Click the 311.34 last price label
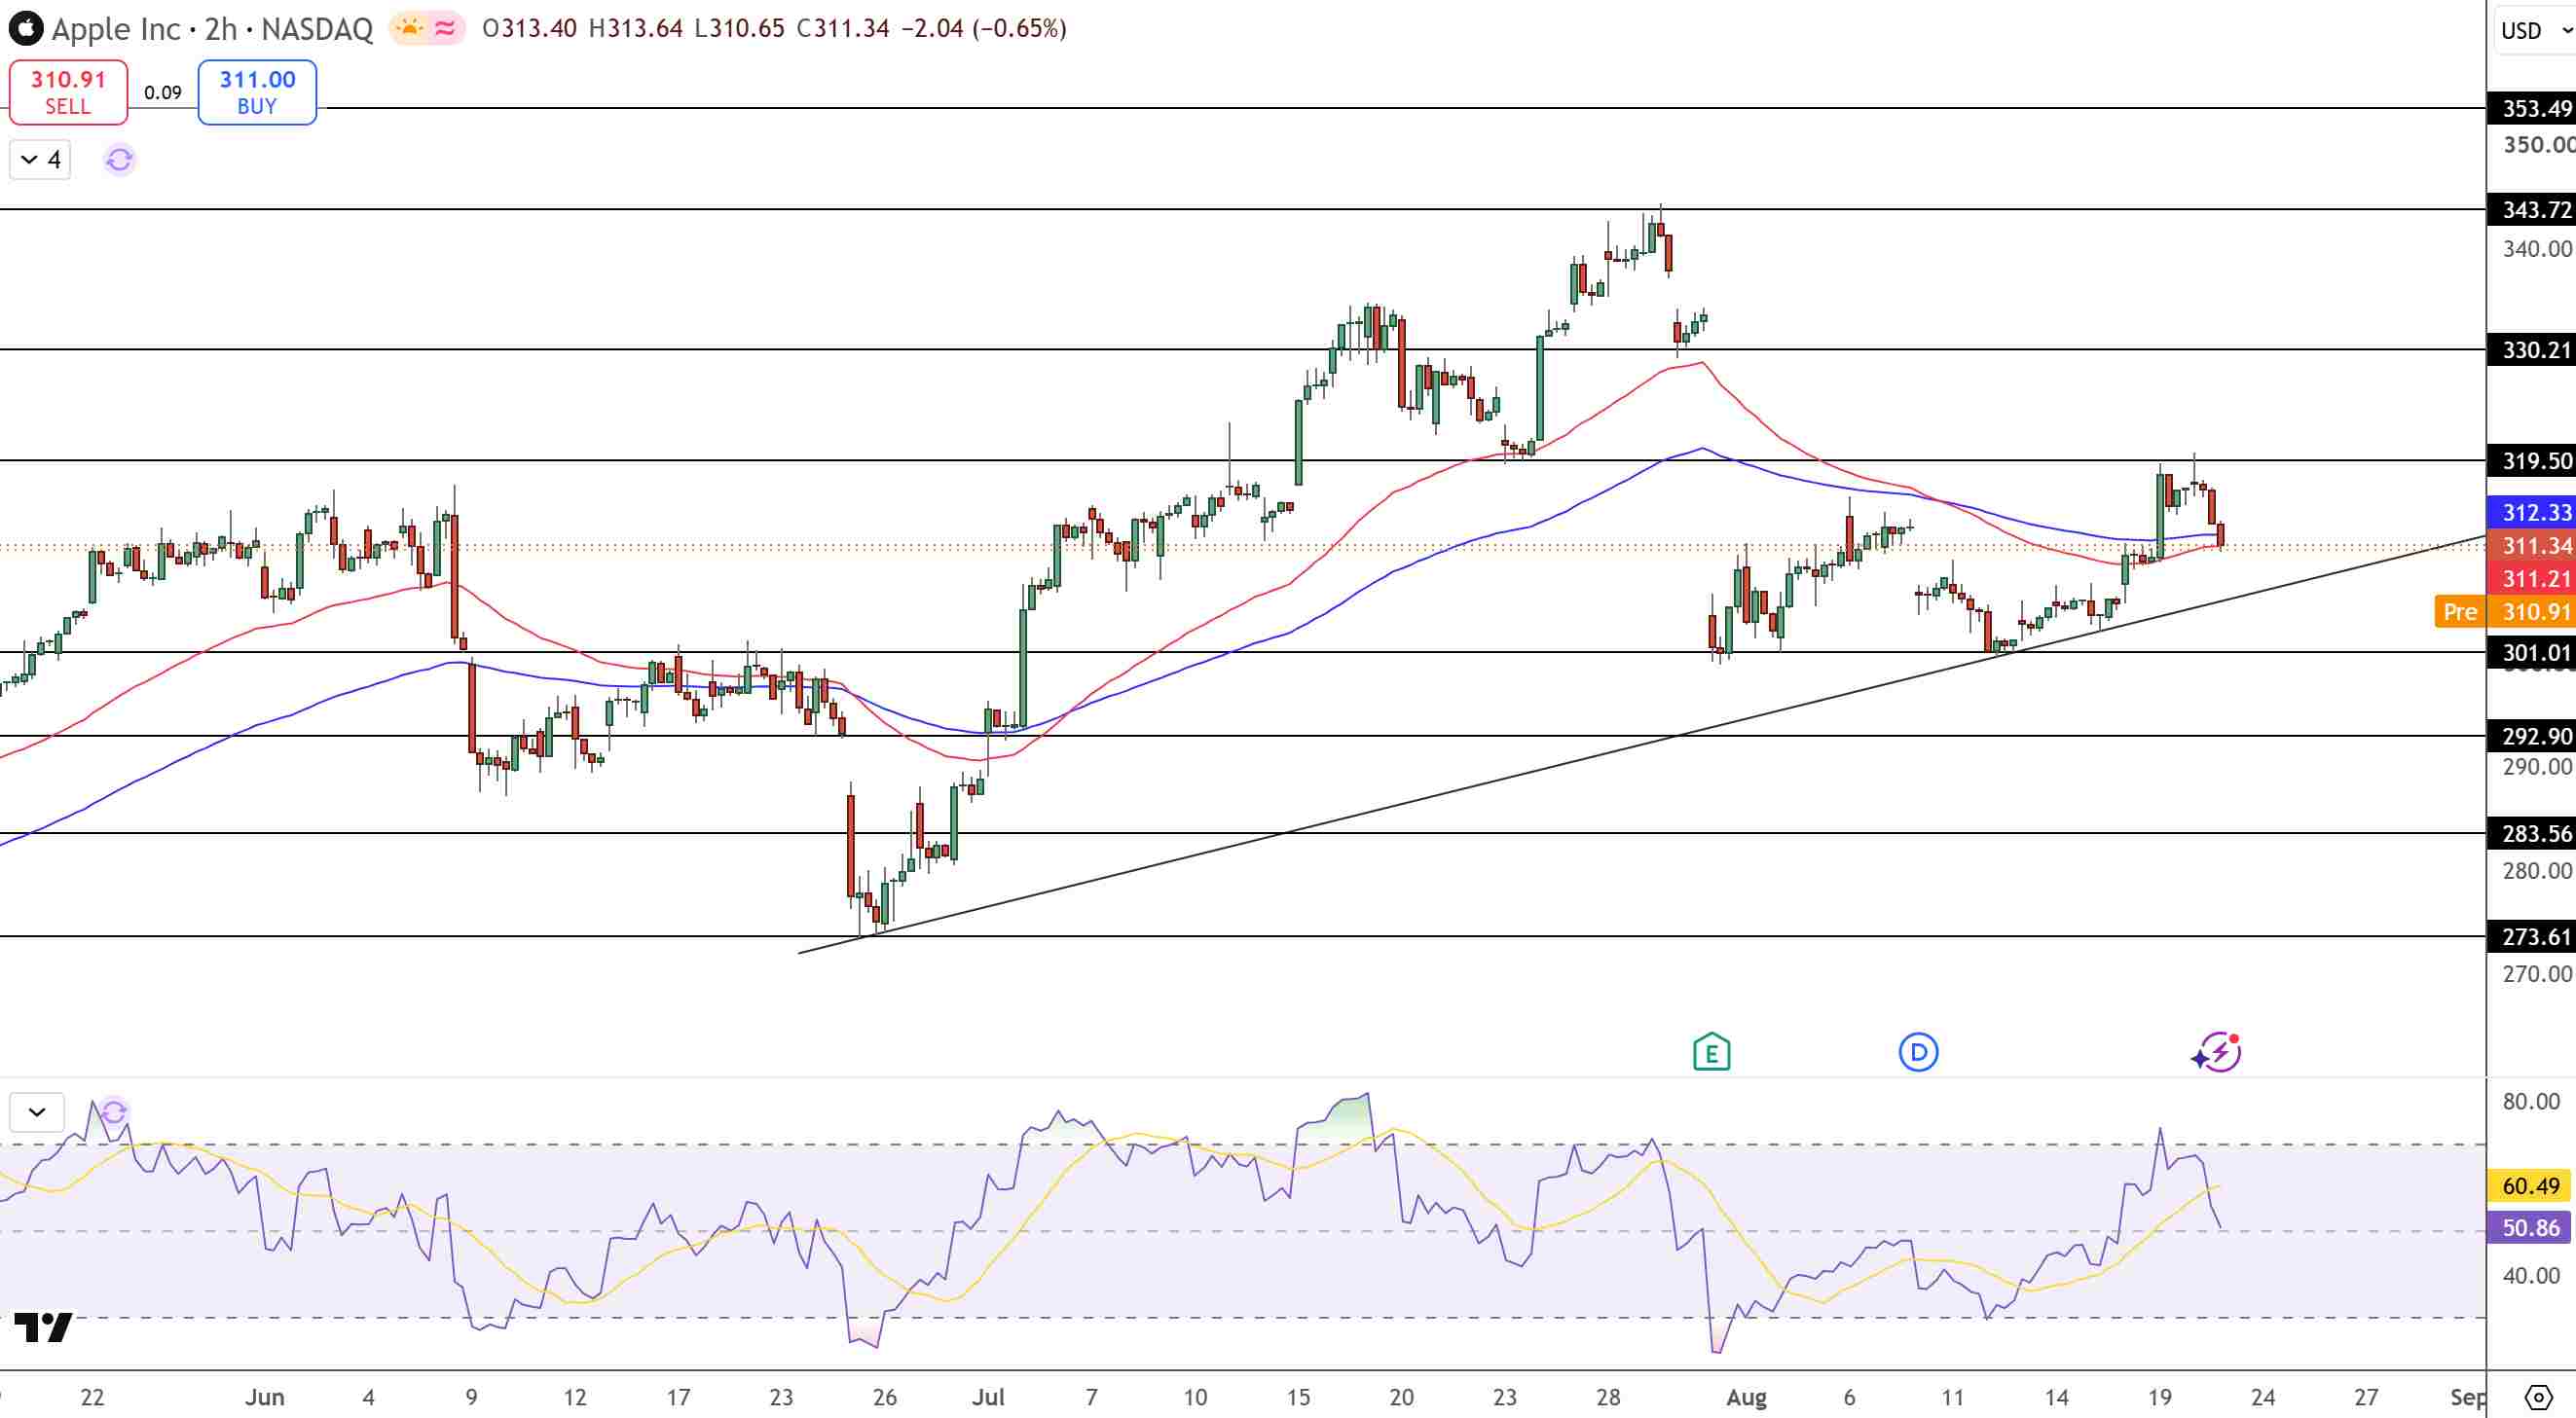The image size is (2576, 1418). click(2531, 545)
